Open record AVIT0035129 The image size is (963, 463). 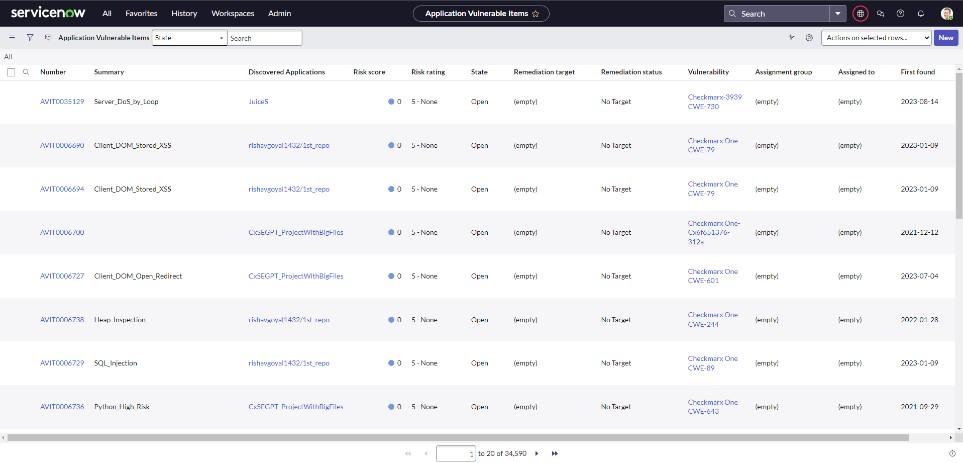point(62,101)
